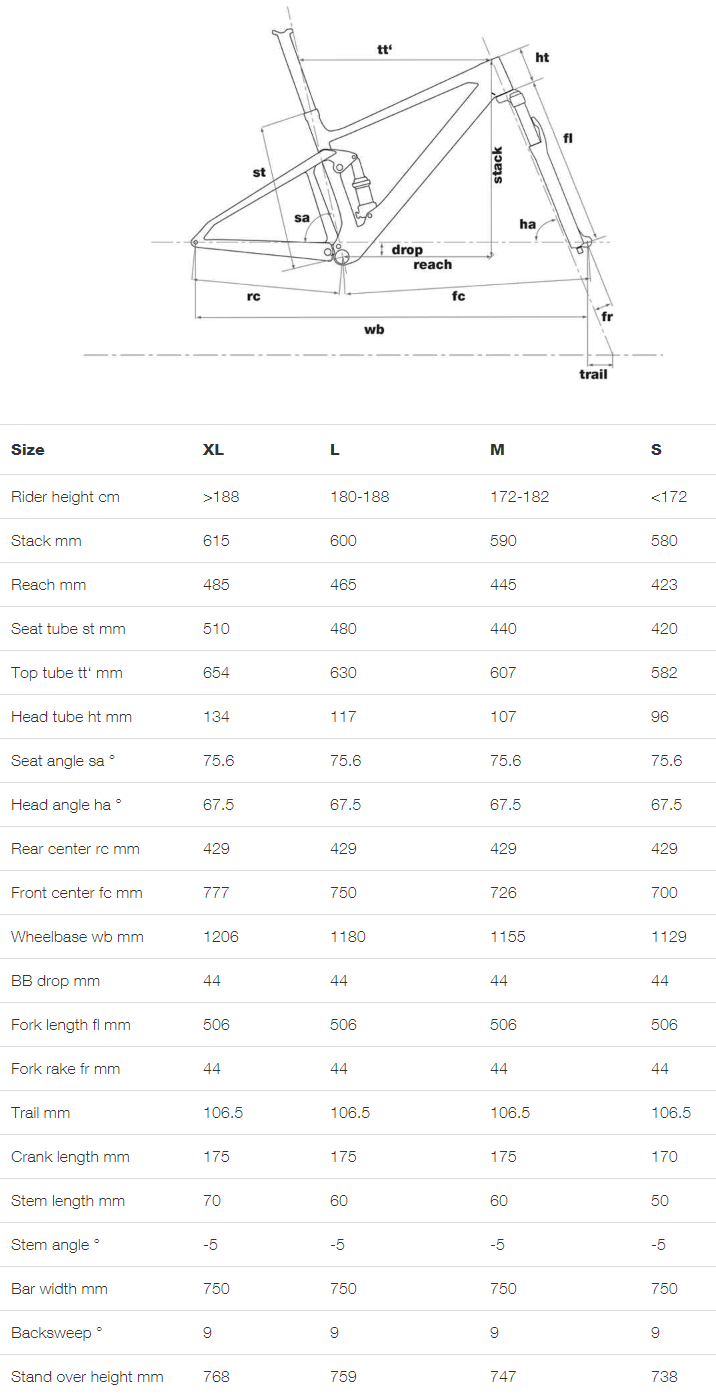Select the XL wheelbase value 1206
The height and width of the screenshot is (1398, 716).
tap(220, 937)
